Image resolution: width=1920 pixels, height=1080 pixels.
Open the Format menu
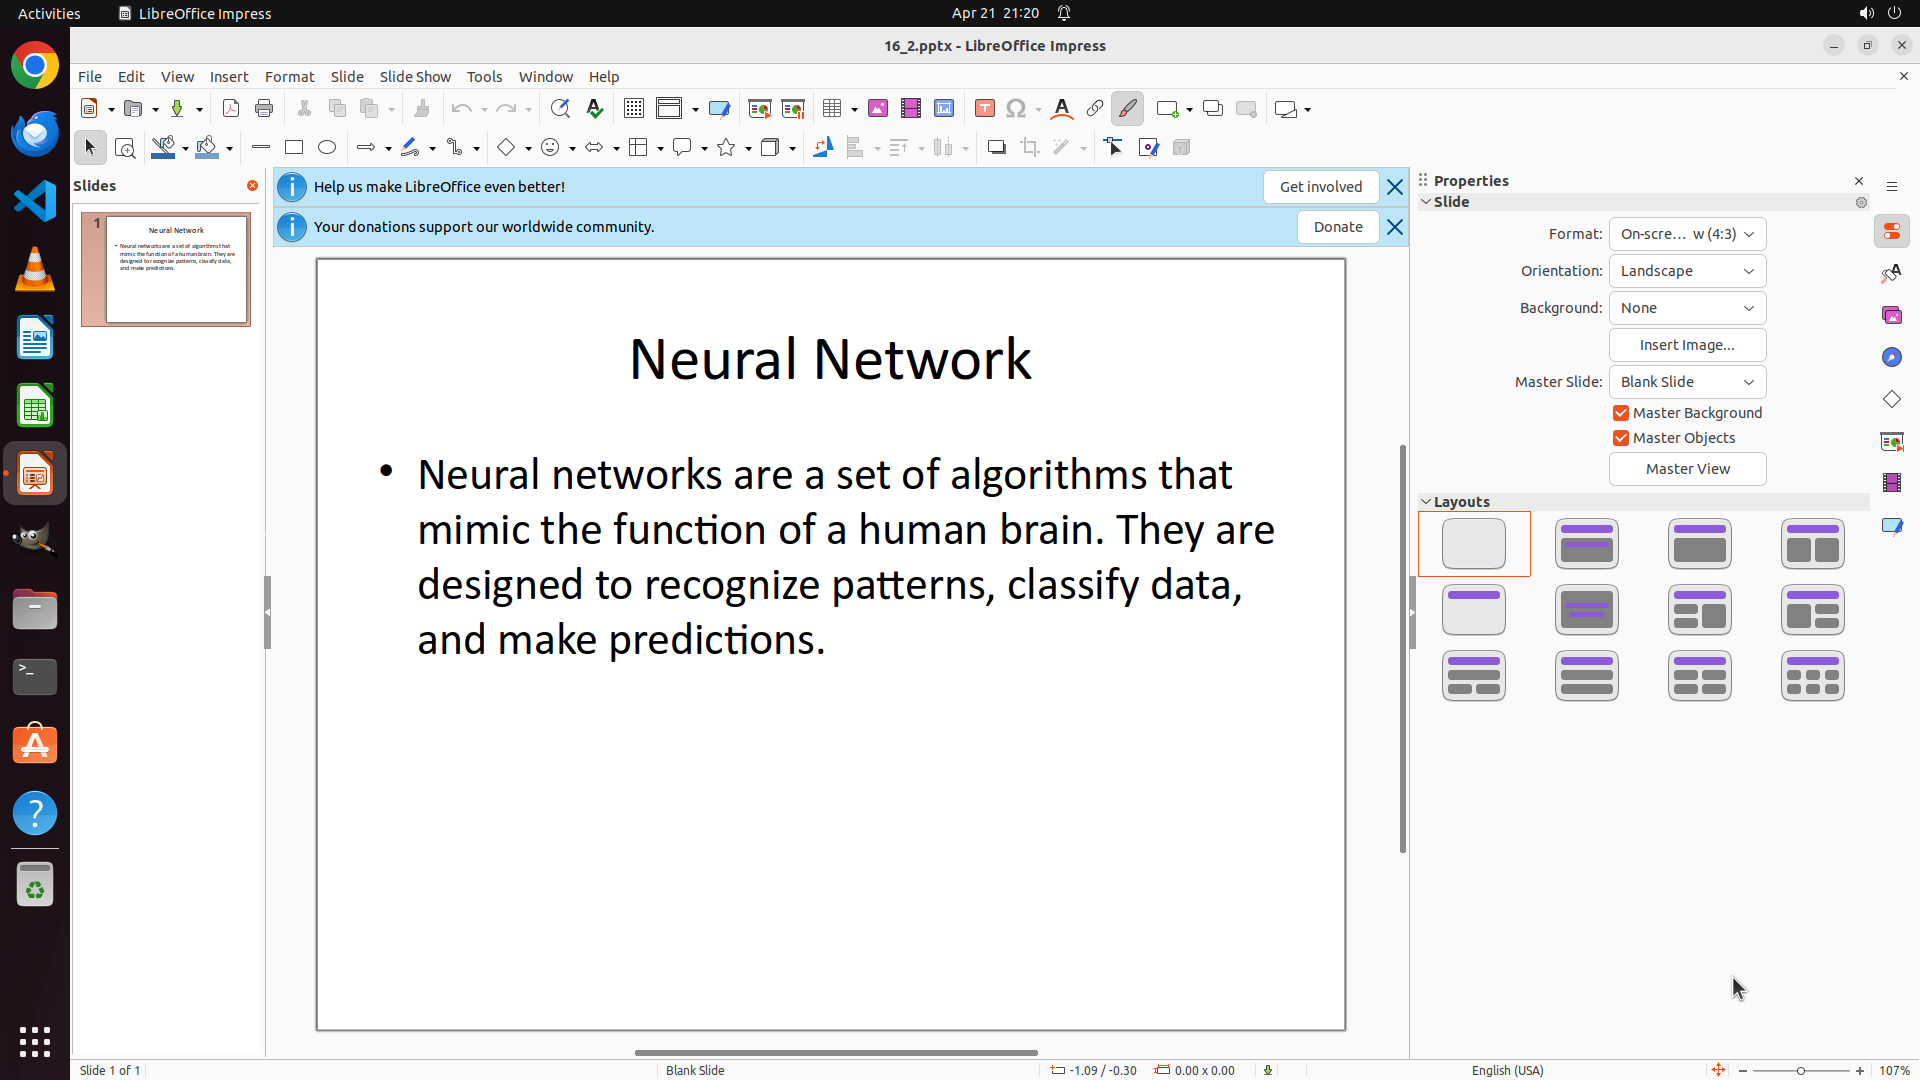289,77
